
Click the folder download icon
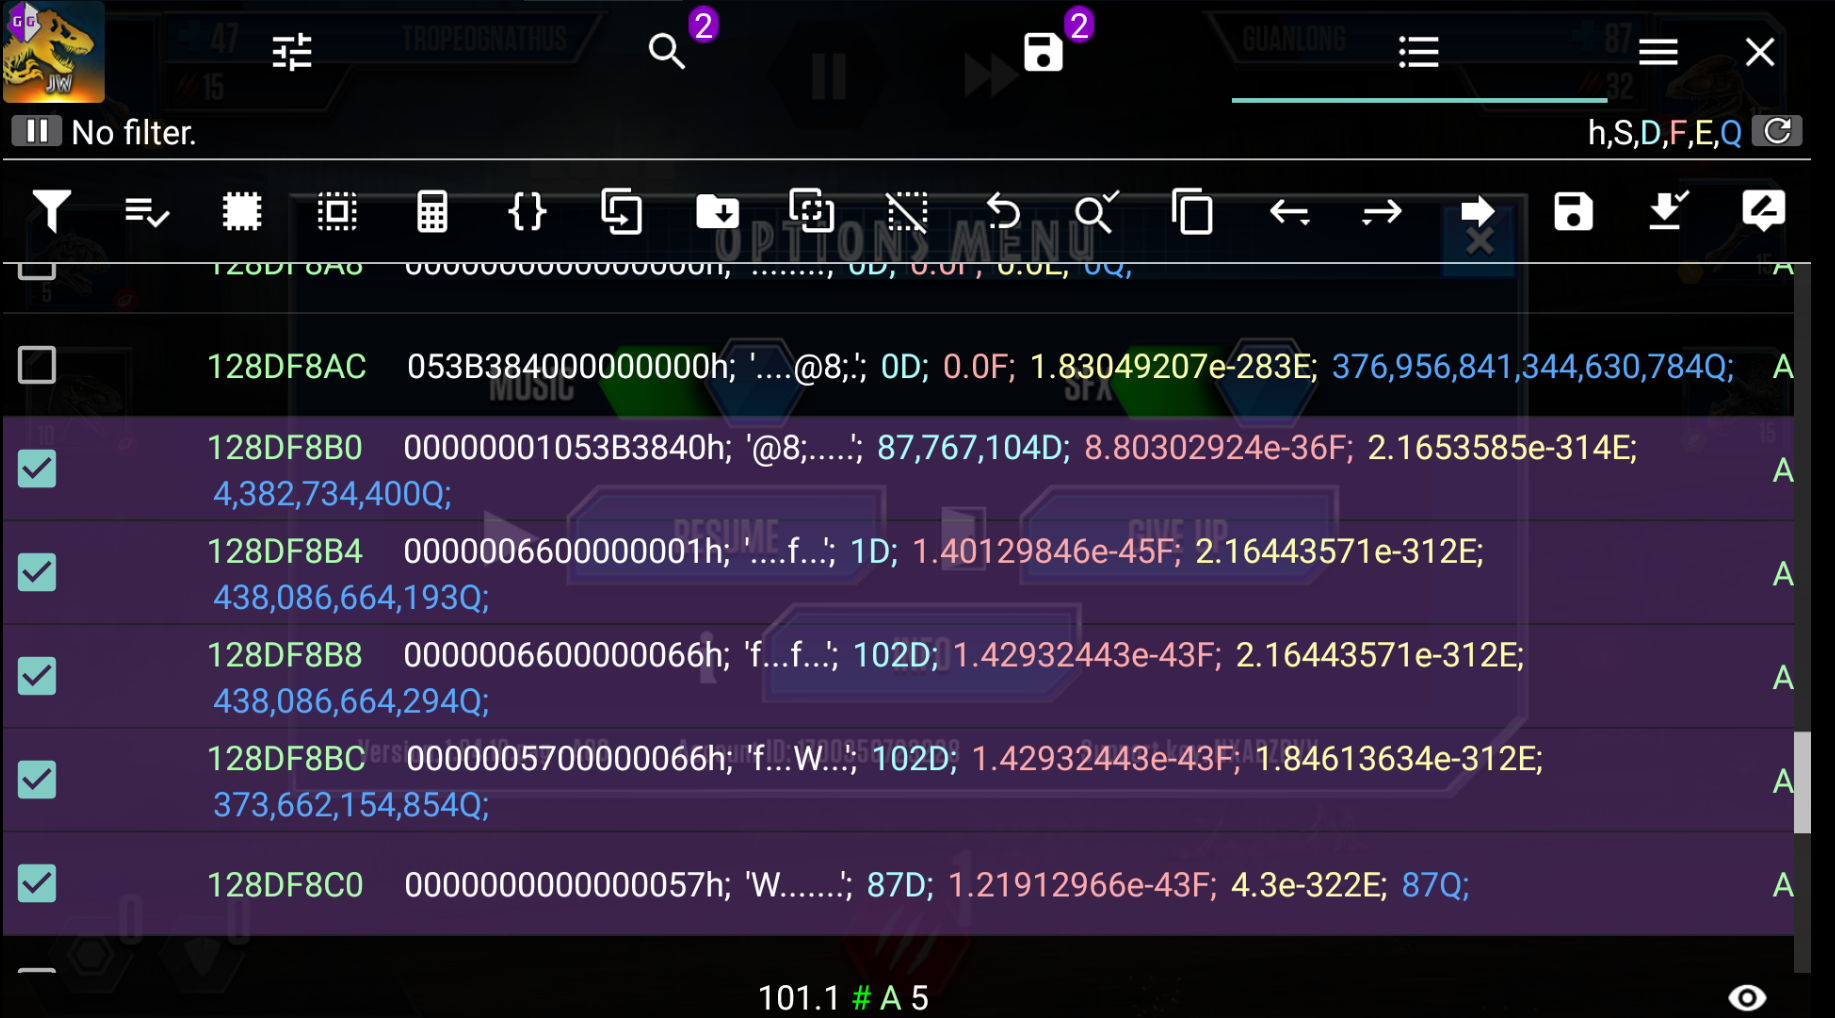click(x=717, y=212)
